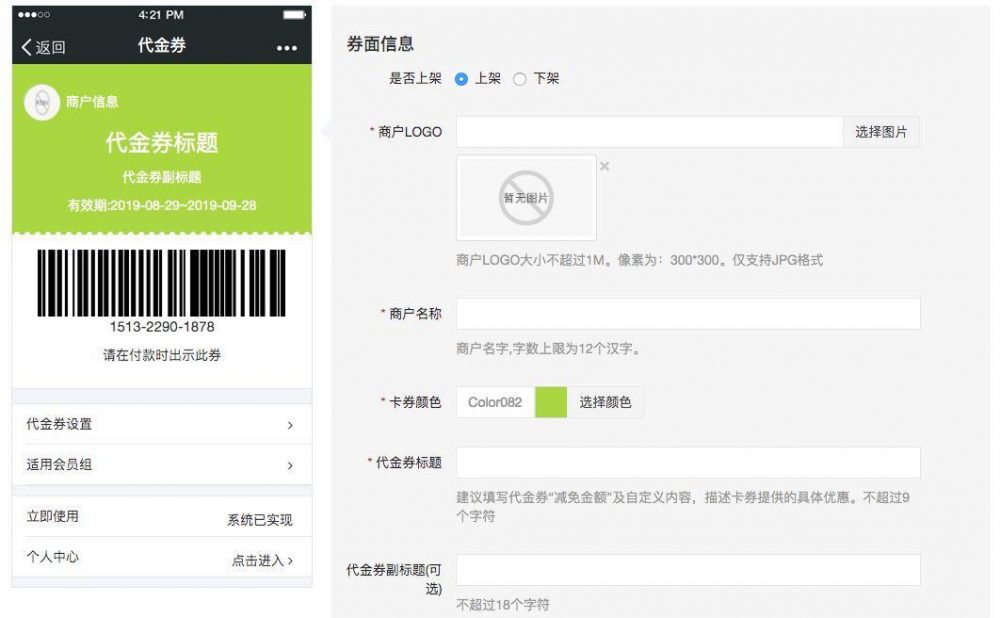Image resolution: width=1000 pixels, height=618 pixels.
Task: Focus the 商户名称 input field
Action: (687, 314)
